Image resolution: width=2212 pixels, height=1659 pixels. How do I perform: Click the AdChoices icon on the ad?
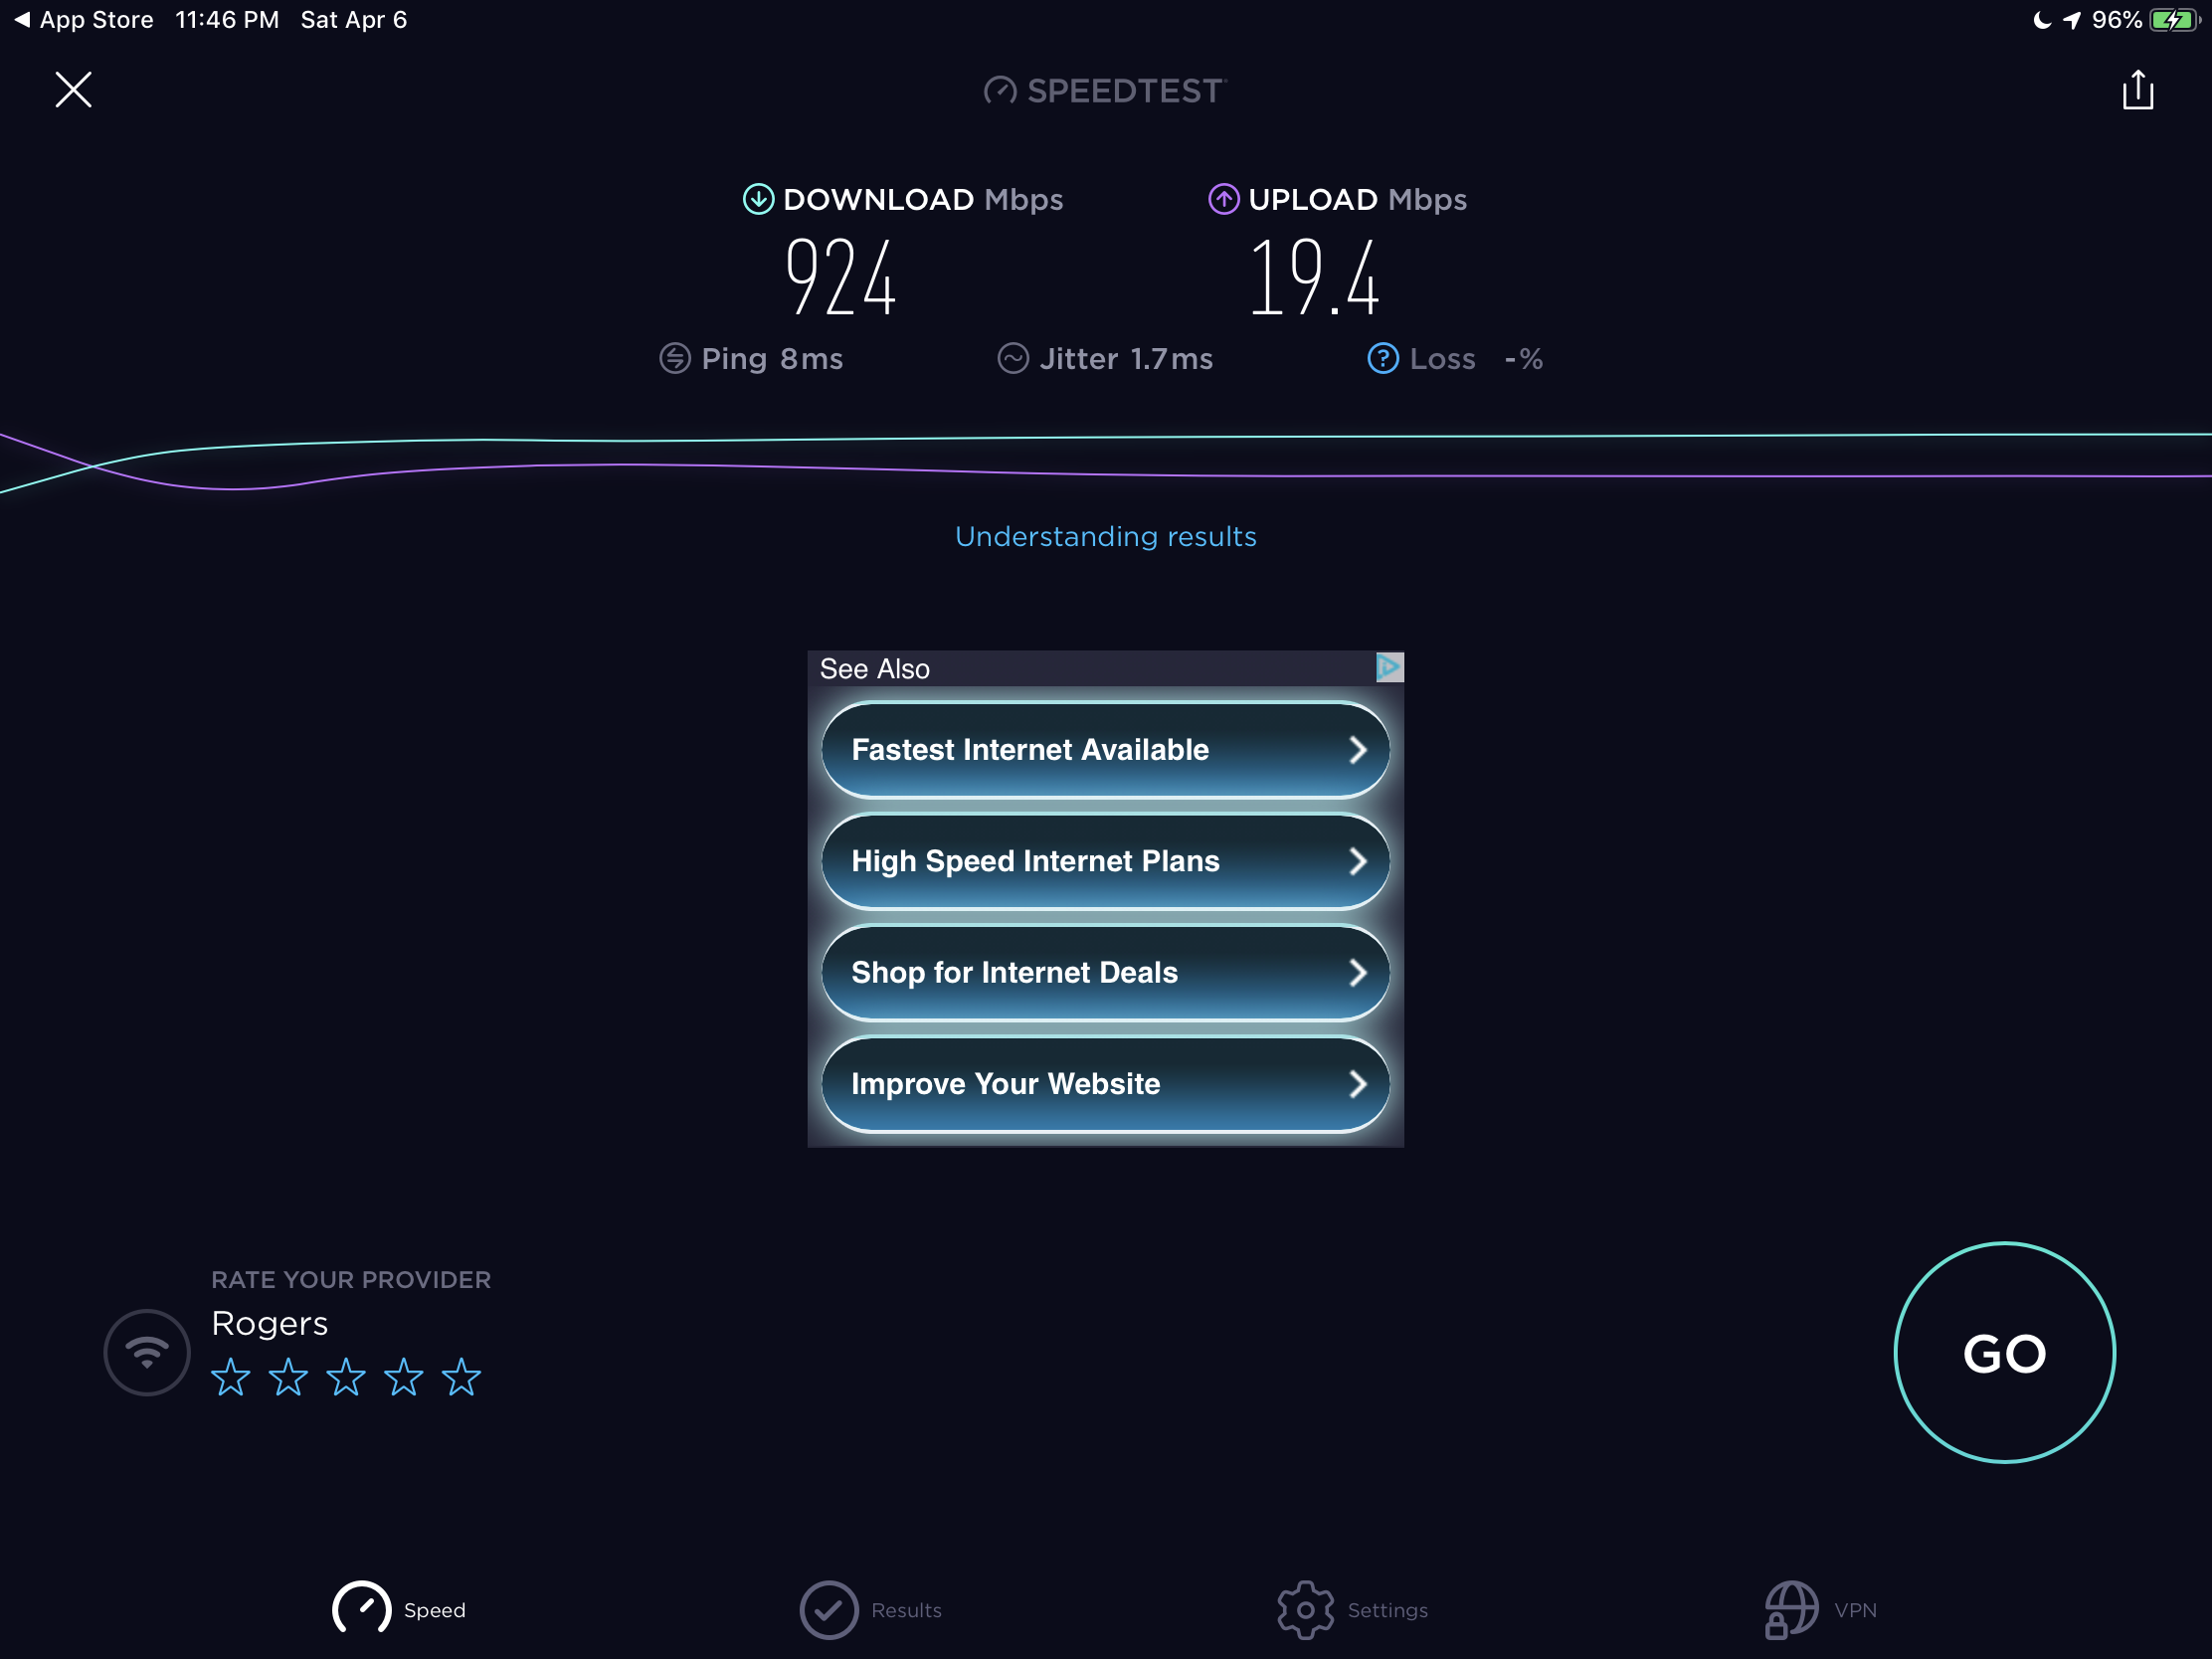click(x=1389, y=667)
